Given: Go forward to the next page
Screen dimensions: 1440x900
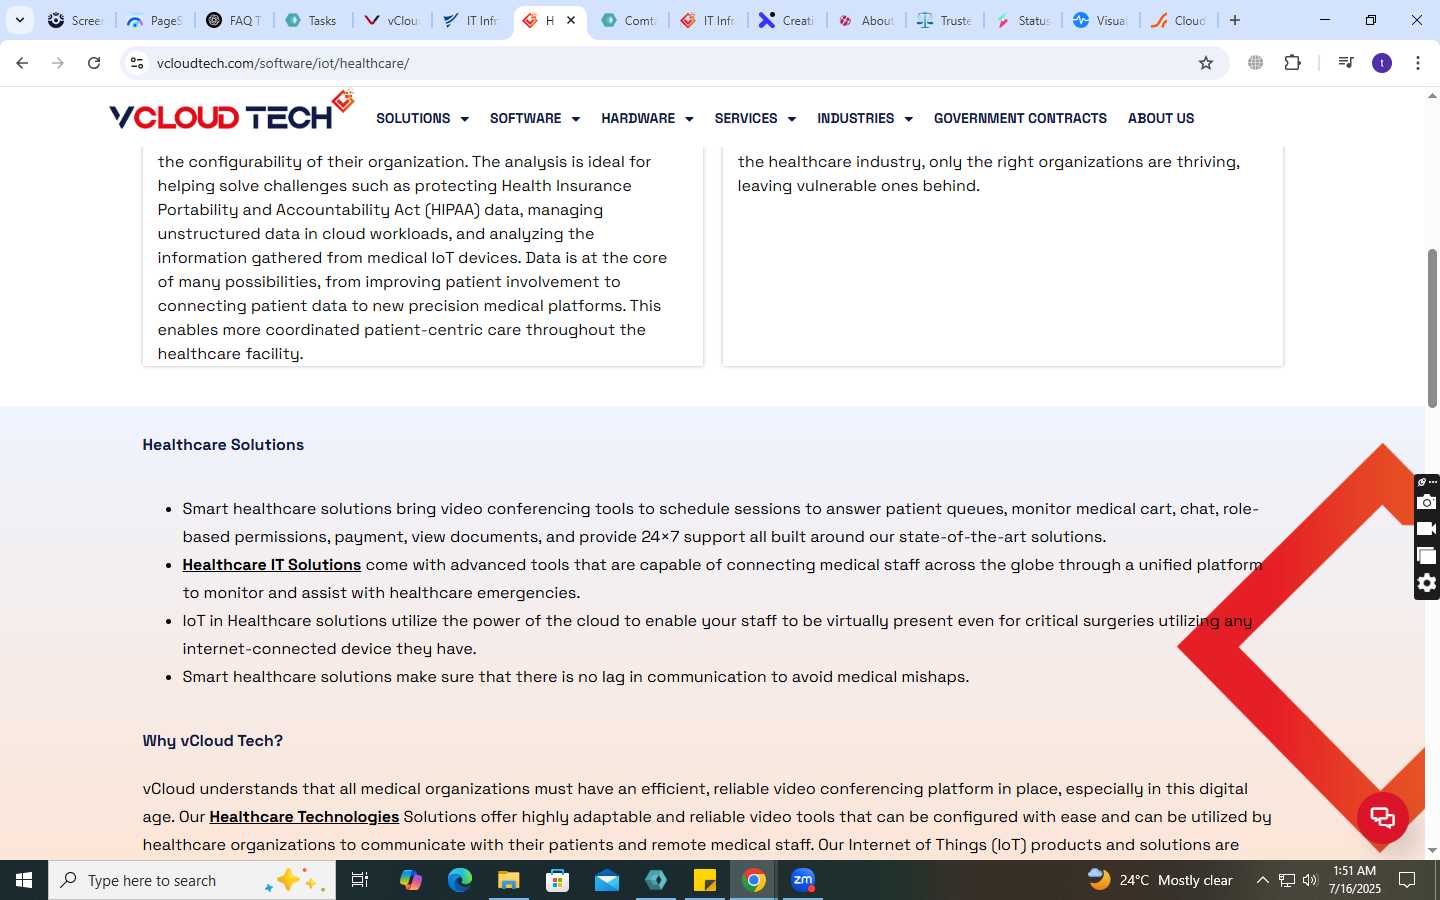Looking at the screenshot, I should click(x=58, y=63).
